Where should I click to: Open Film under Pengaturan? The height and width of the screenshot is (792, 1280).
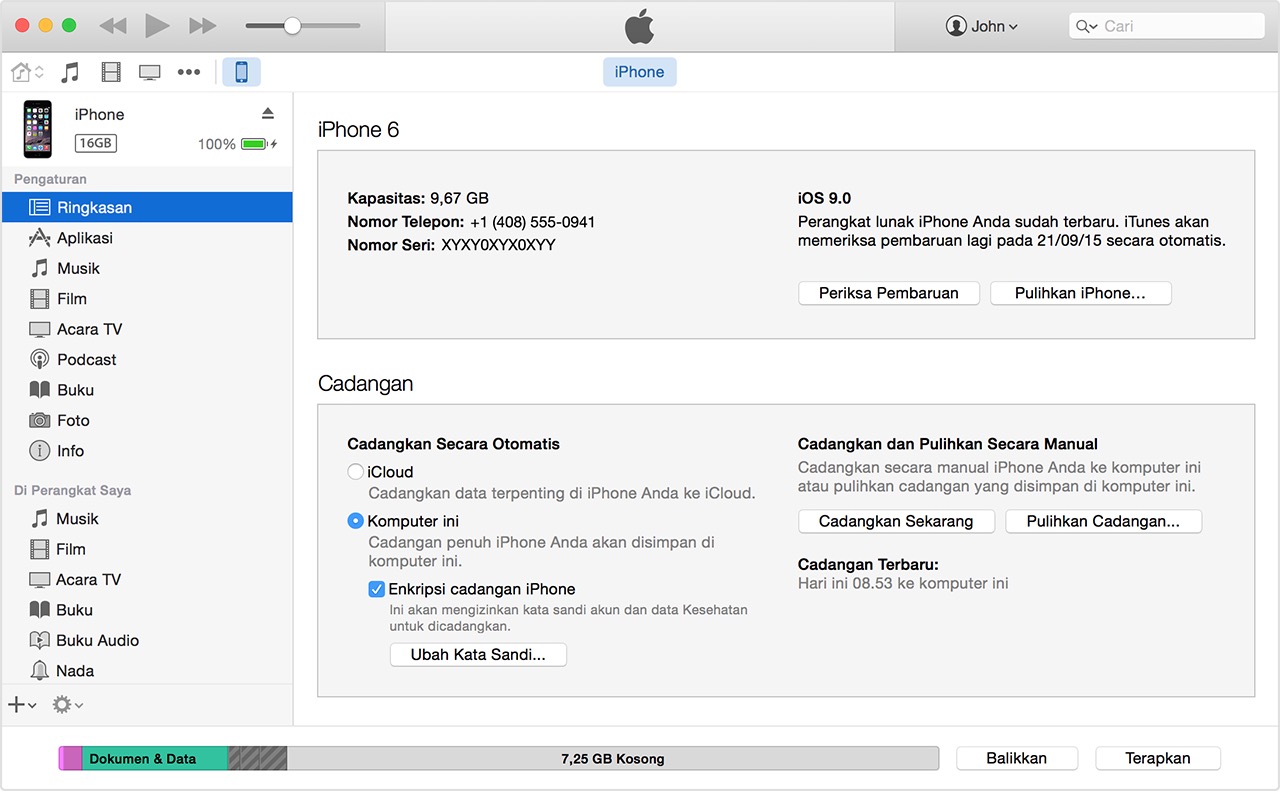pyautogui.click(x=147, y=298)
